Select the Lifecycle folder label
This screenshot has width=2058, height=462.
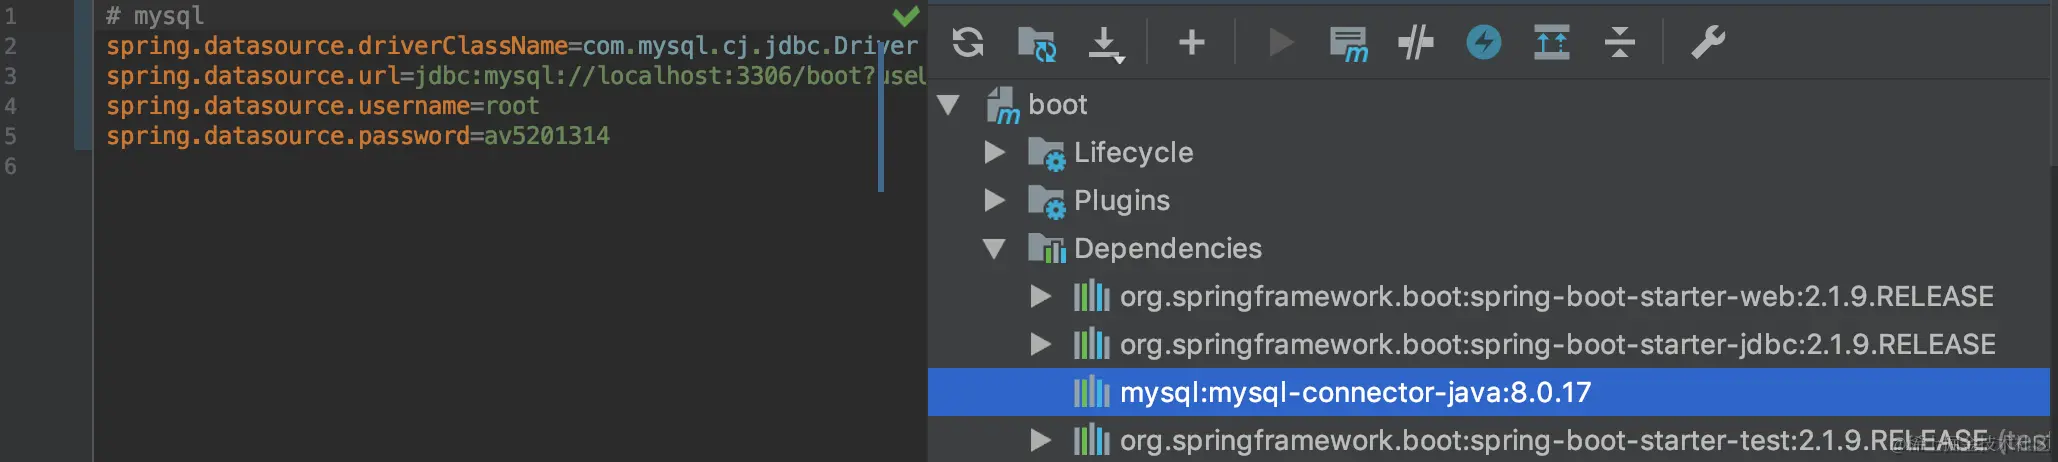tap(1133, 152)
